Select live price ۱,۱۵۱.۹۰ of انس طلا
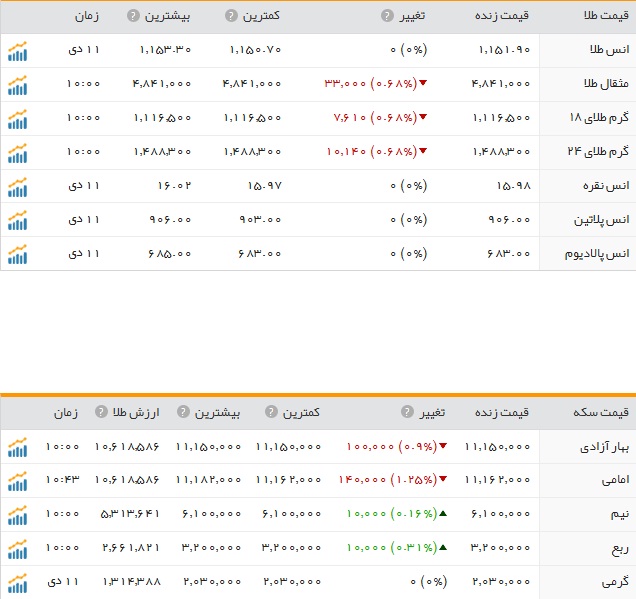This screenshot has height=599, width=636. coord(505,50)
